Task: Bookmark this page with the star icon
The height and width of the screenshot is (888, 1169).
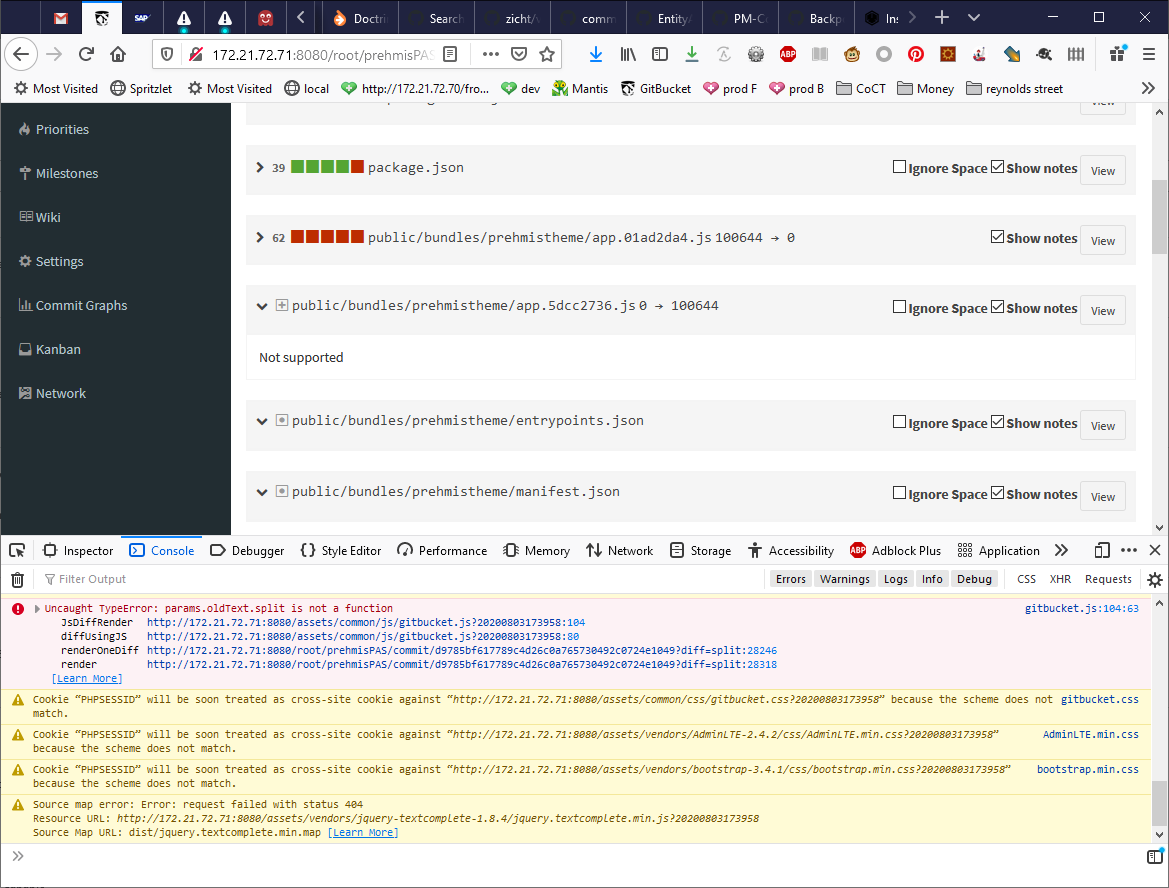Action: 547,54
